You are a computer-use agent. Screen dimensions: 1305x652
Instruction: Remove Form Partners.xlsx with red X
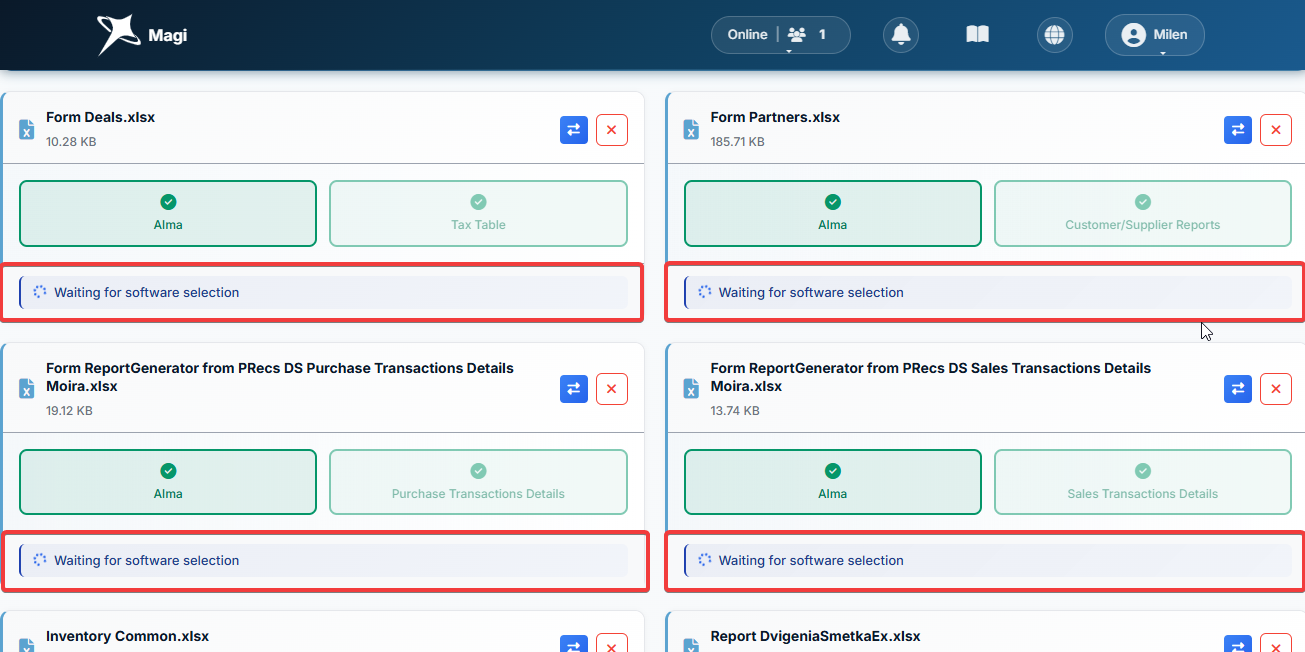coord(1276,130)
